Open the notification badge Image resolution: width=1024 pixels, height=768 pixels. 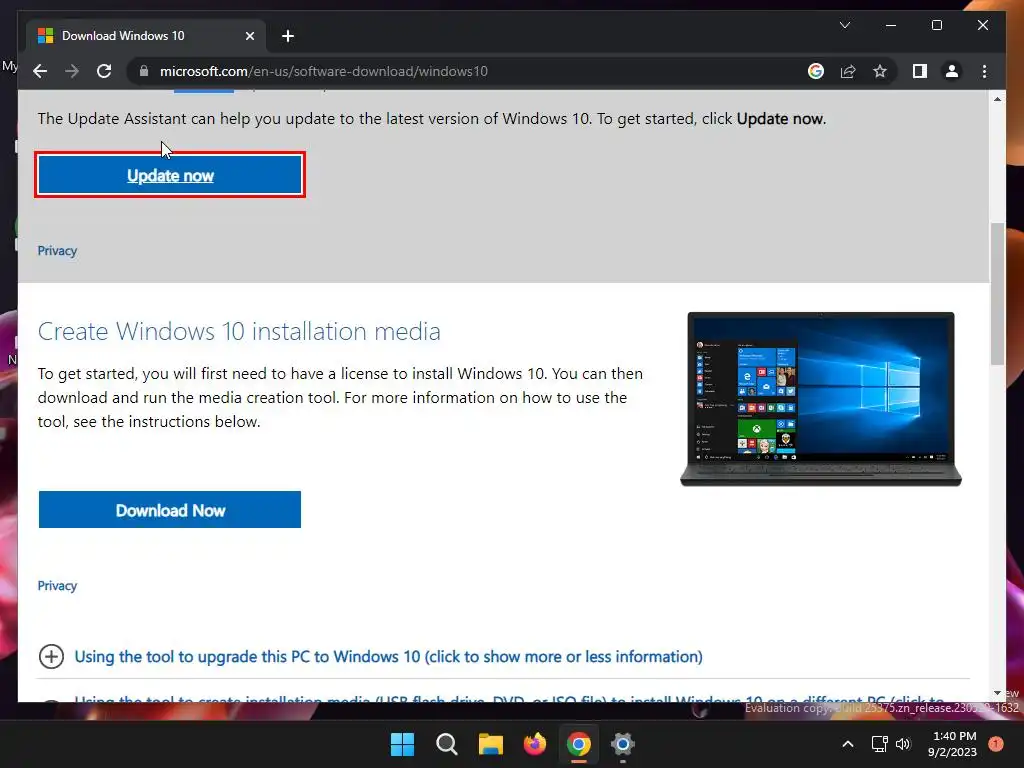point(996,743)
